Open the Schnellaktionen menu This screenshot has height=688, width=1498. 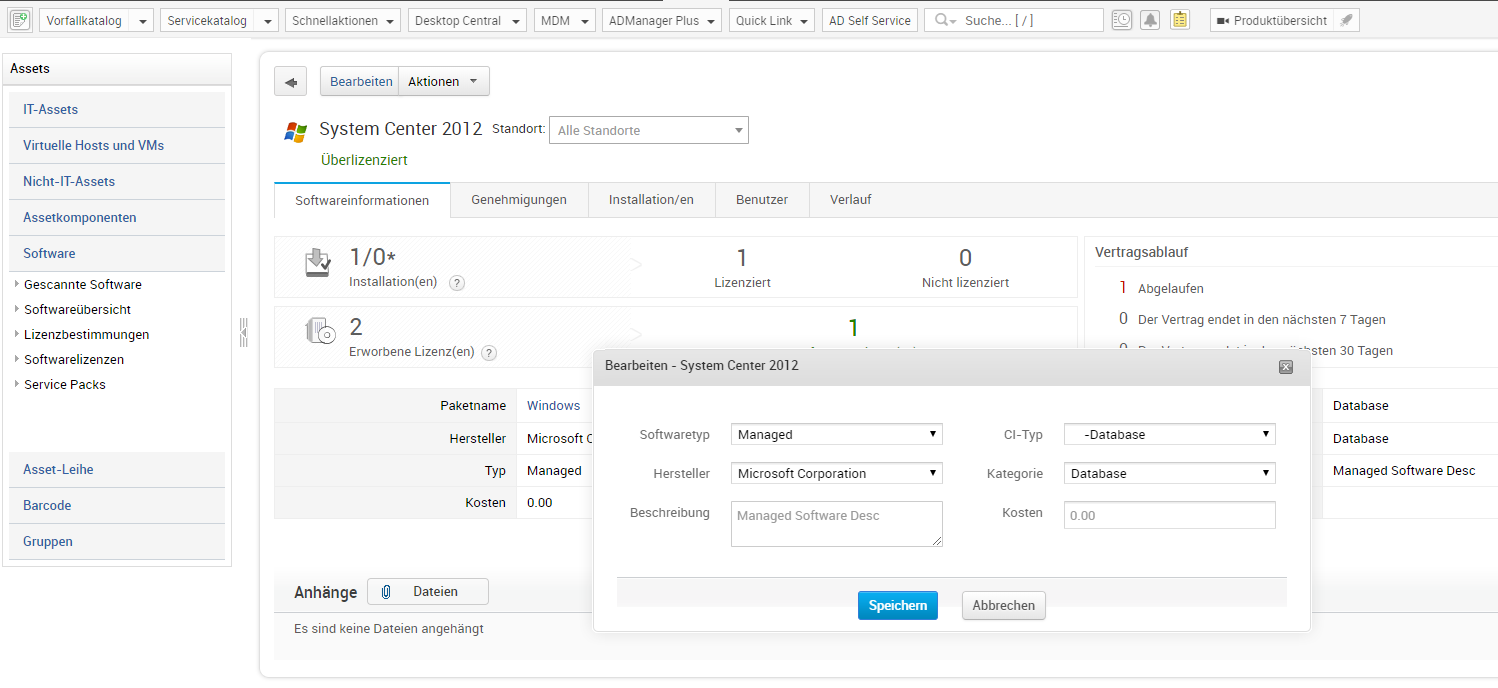tap(342, 21)
